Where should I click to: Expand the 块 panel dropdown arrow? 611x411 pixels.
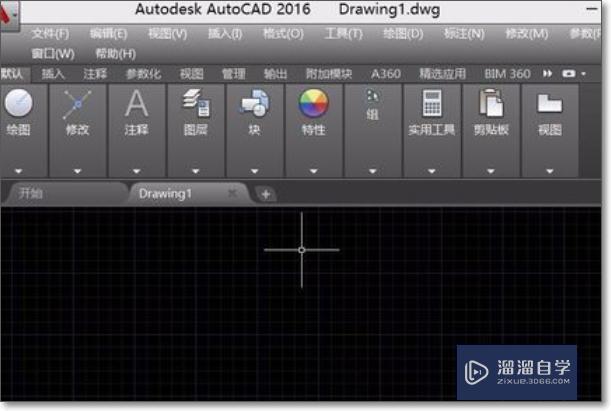pos(254,171)
